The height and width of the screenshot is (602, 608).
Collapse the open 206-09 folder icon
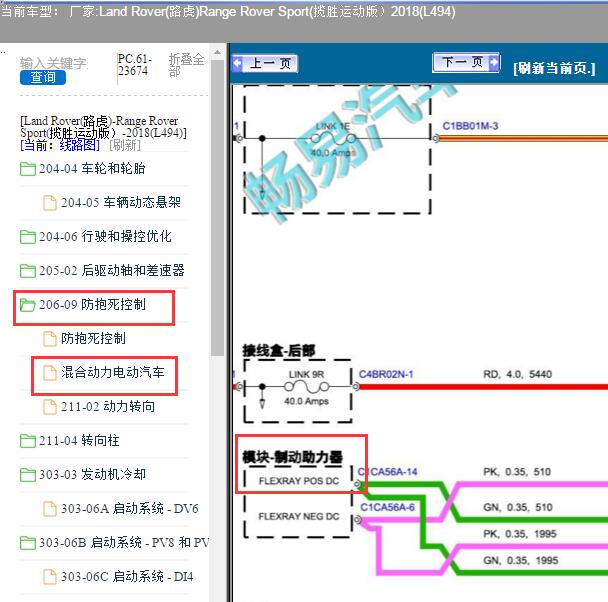pyautogui.click(x=28, y=305)
